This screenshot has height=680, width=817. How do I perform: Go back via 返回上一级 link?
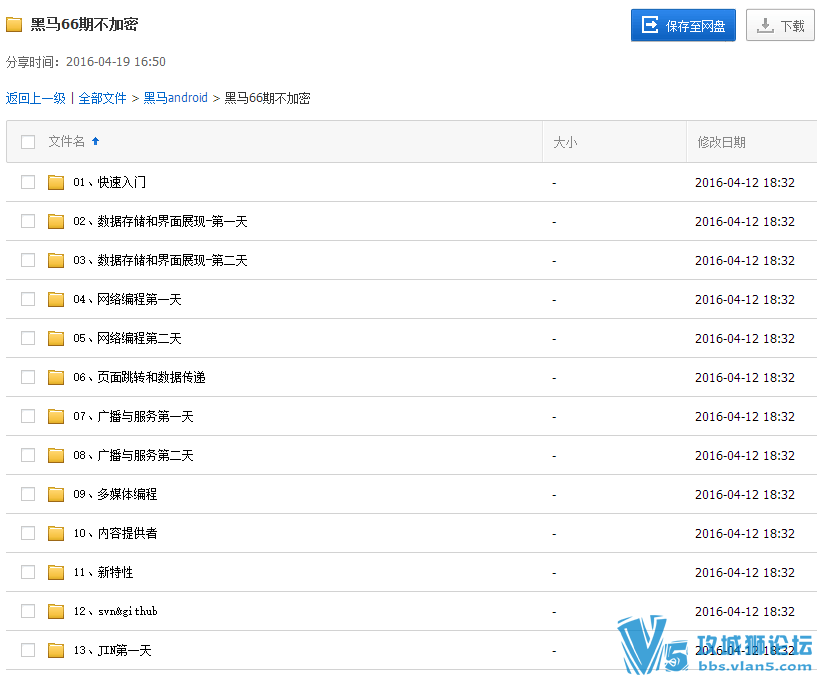(35, 98)
